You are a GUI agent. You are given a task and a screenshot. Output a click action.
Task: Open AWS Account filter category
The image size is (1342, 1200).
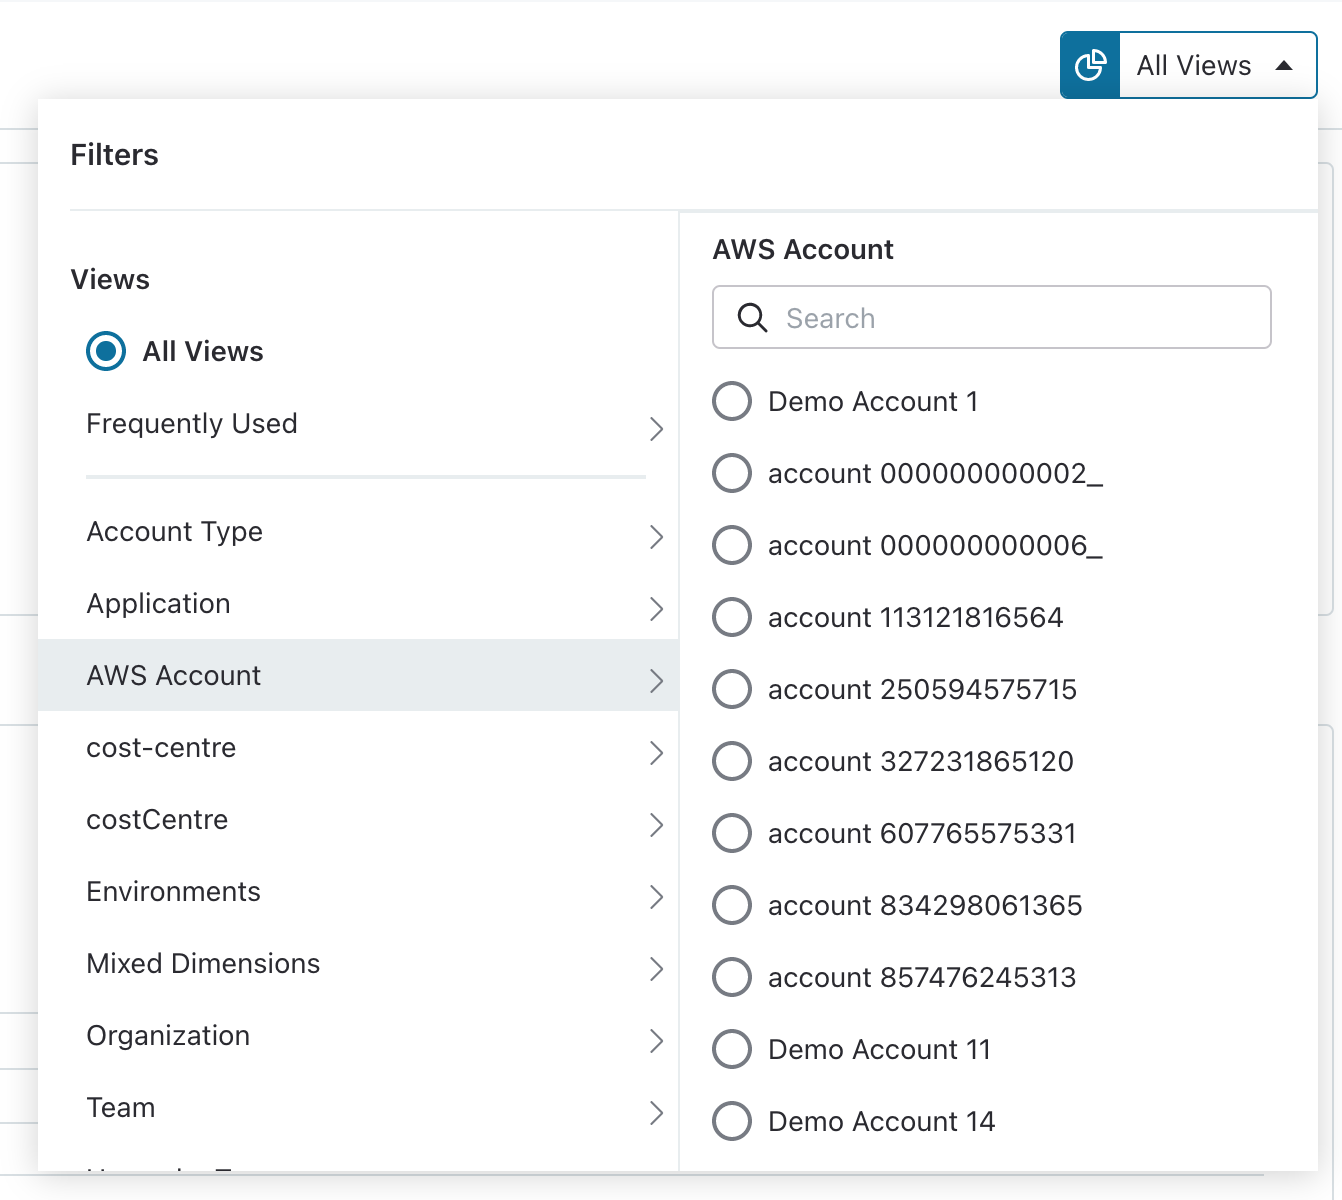[358, 675]
